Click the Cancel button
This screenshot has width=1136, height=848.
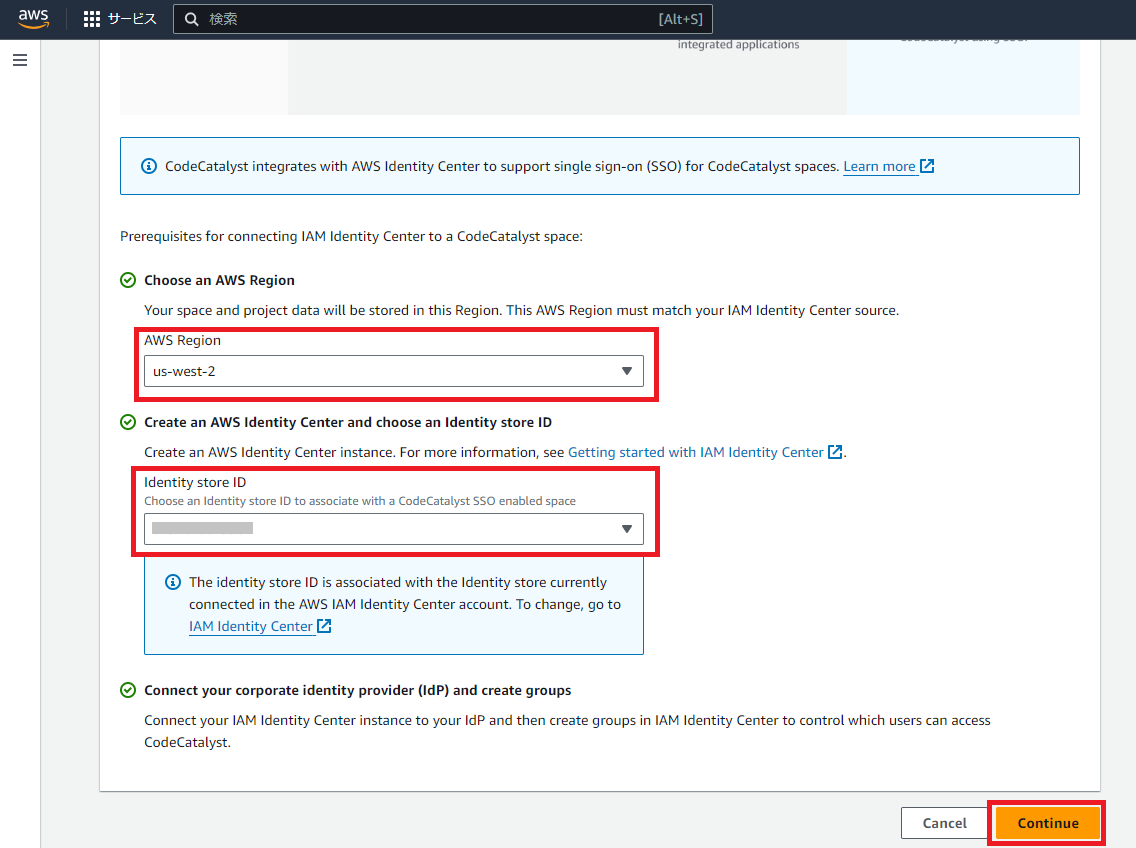tap(944, 823)
